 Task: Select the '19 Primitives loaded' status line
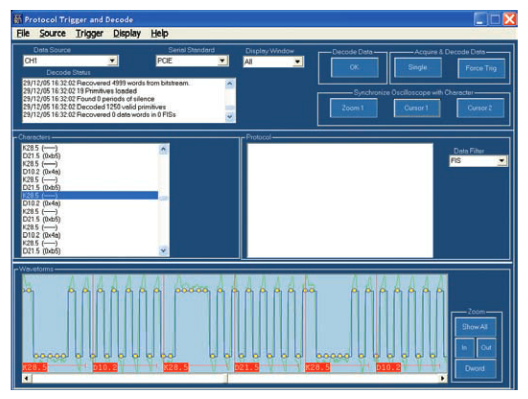point(80,91)
